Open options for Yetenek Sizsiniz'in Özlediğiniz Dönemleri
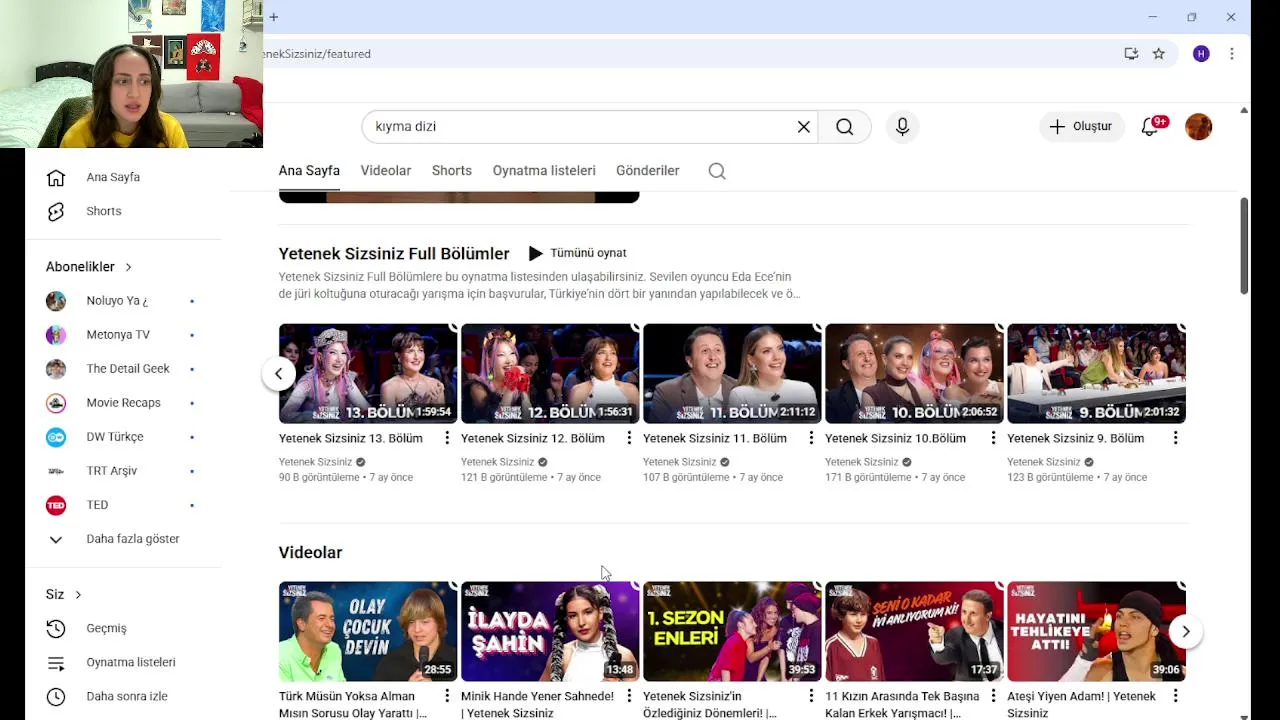The width and height of the screenshot is (1280, 720). [811, 696]
